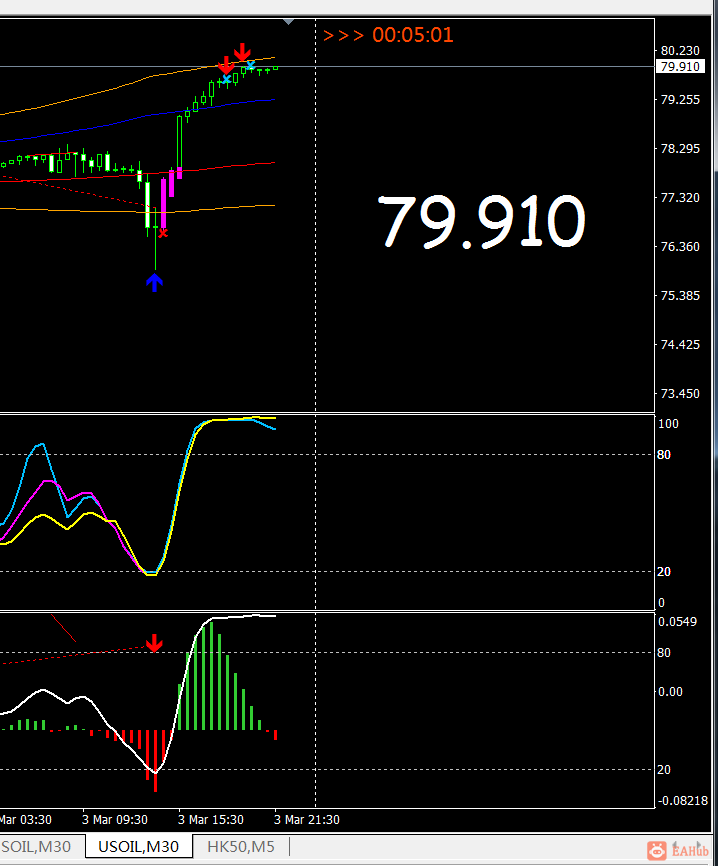Viewport: 718px width, 866px height.
Task: Click the 3 Mar 21:30 time label
Action: [307, 820]
